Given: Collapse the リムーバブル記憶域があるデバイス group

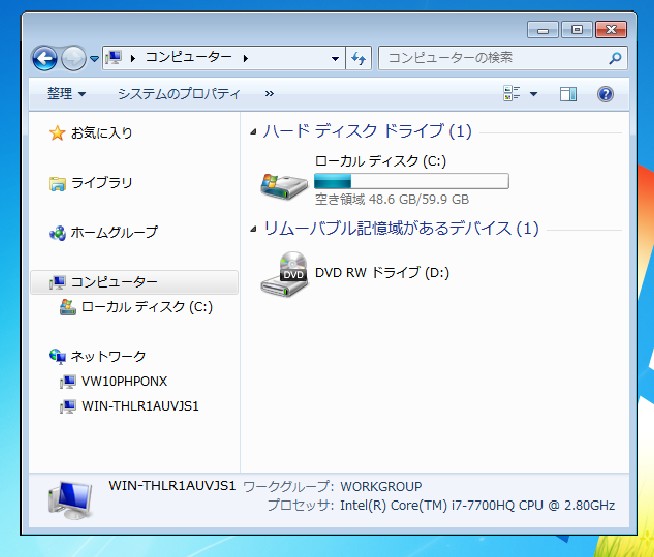Looking at the screenshot, I should (253, 229).
